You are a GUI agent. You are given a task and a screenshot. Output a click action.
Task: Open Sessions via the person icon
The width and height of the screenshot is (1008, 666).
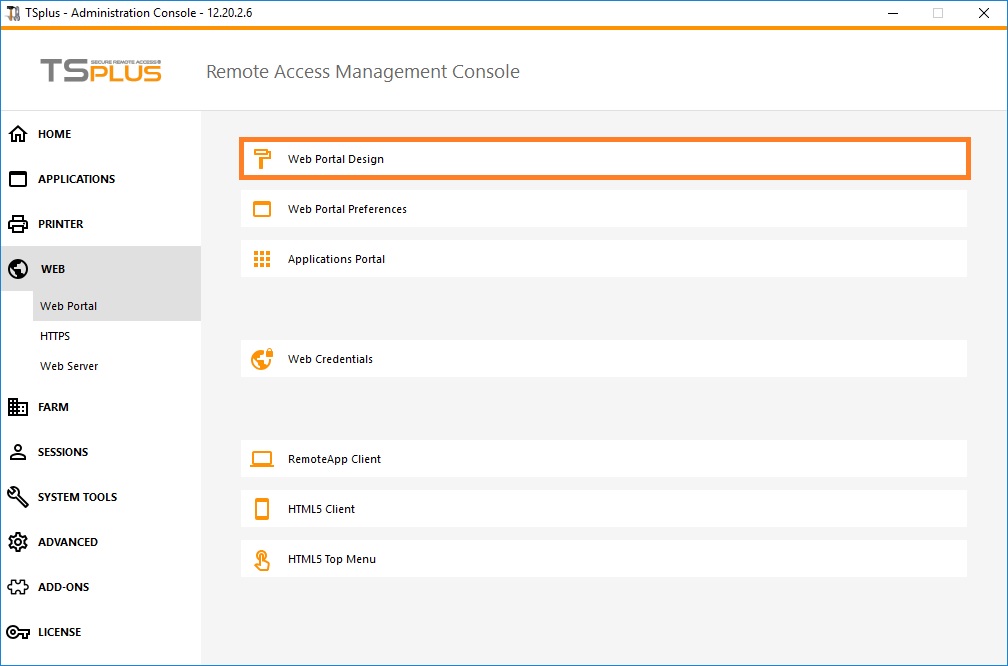click(18, 452)
